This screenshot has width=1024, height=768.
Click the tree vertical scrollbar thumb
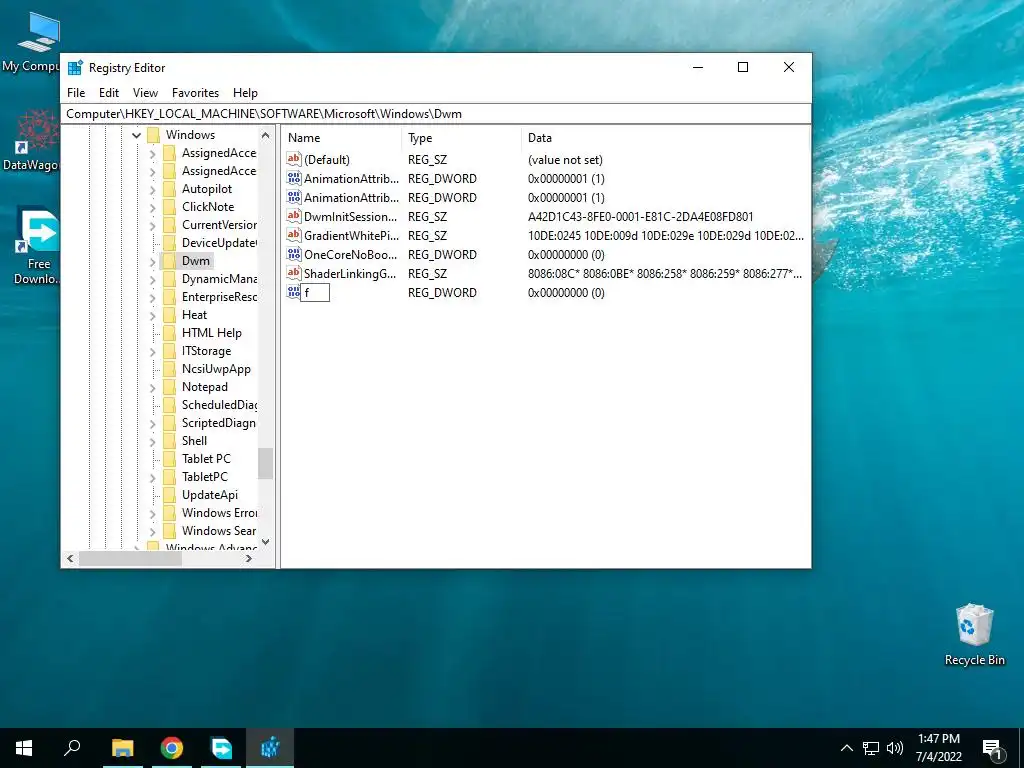265,463
